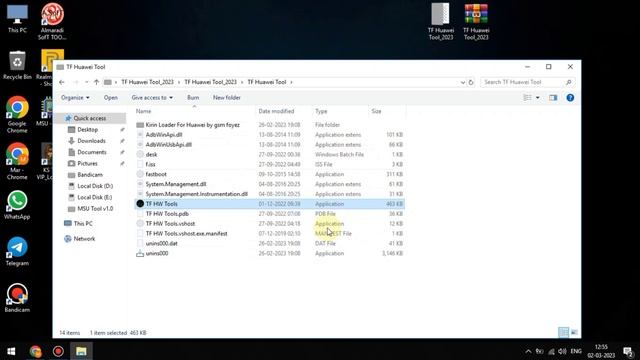Click Open in the command bar
Screen dimensions: 640x360
coord(111,98)
